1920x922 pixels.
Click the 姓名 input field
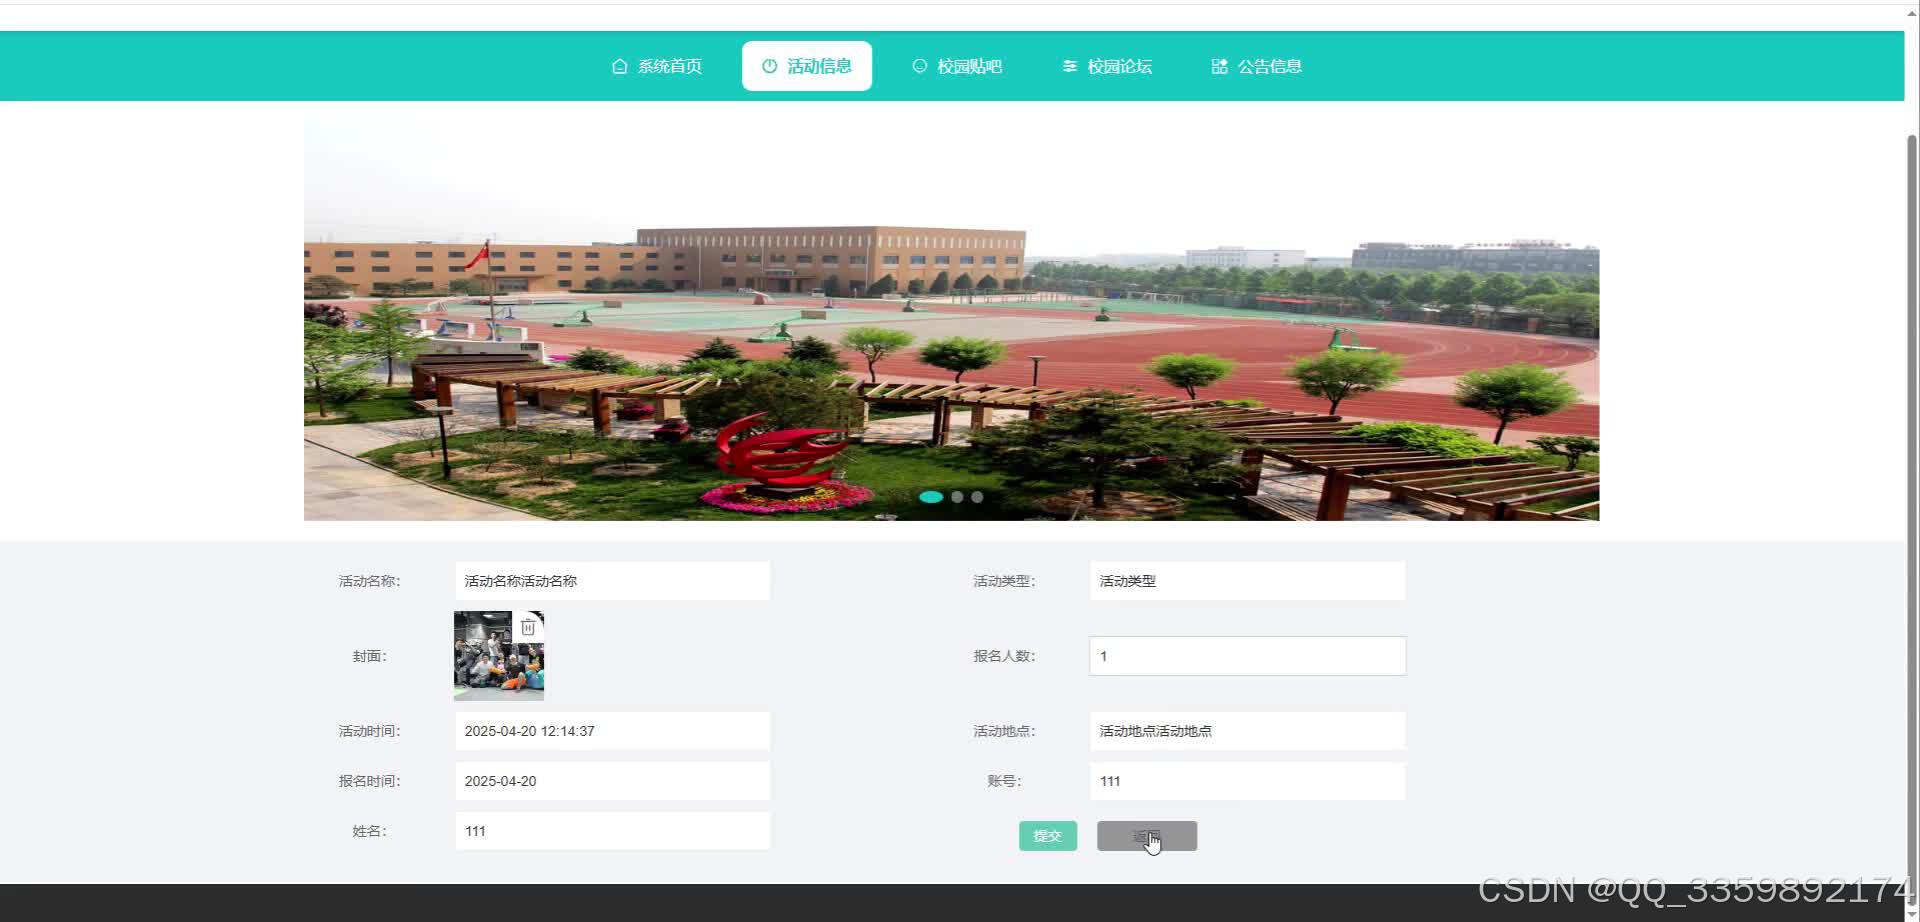[612, 831]
